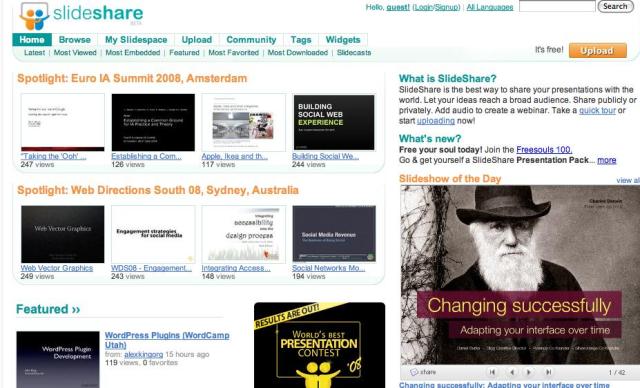Click the SlideShare logo icon
The width and height of the screenshot is (640, 388).
(34, 16)
